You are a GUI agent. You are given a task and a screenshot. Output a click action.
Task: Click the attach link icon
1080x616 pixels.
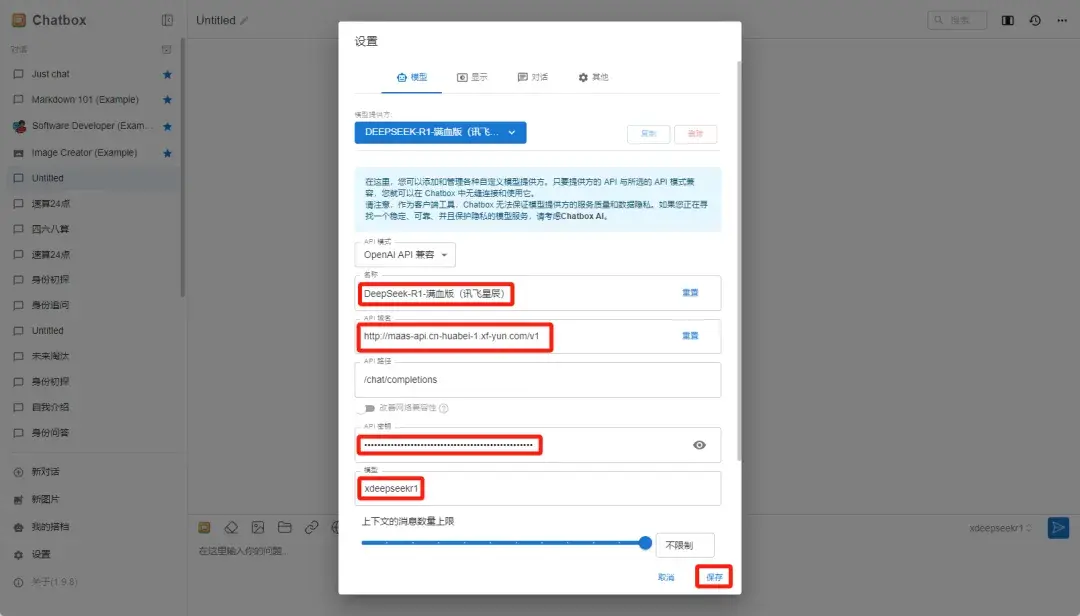(x=311, y=527)
